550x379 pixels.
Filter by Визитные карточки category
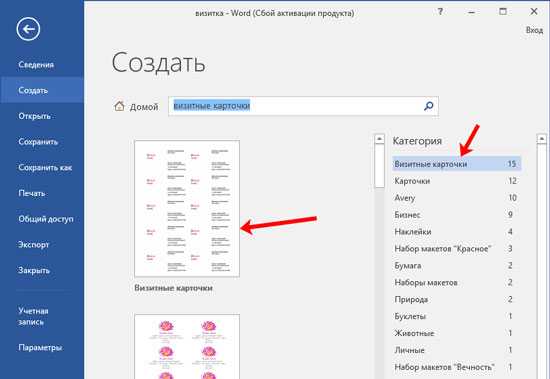(x=457, y=164)
